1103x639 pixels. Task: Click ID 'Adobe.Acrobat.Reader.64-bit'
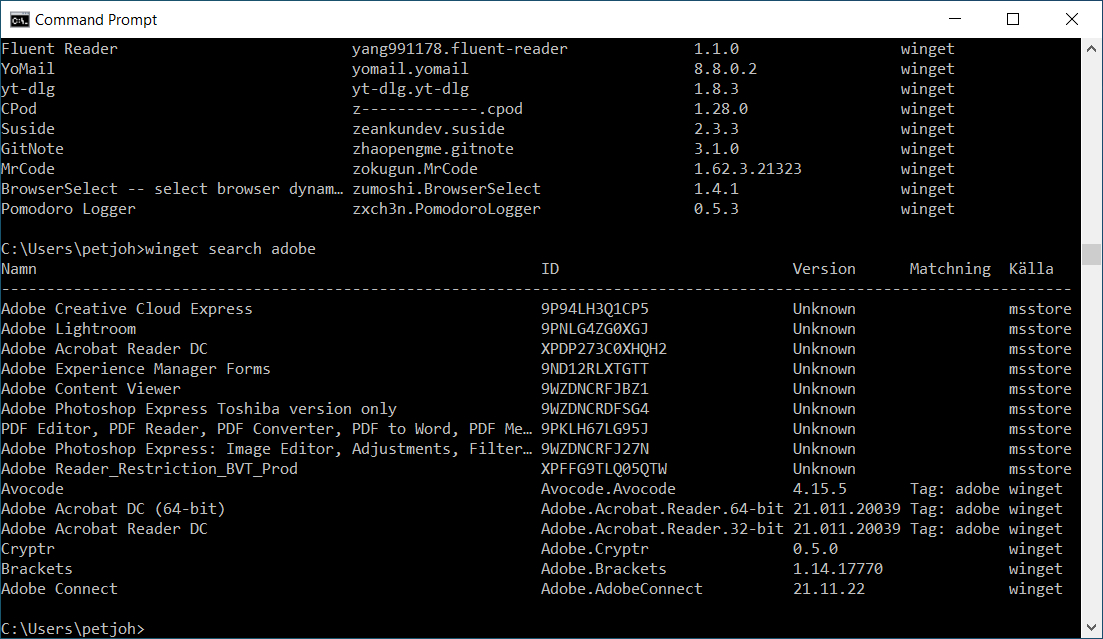click(662, 509)
